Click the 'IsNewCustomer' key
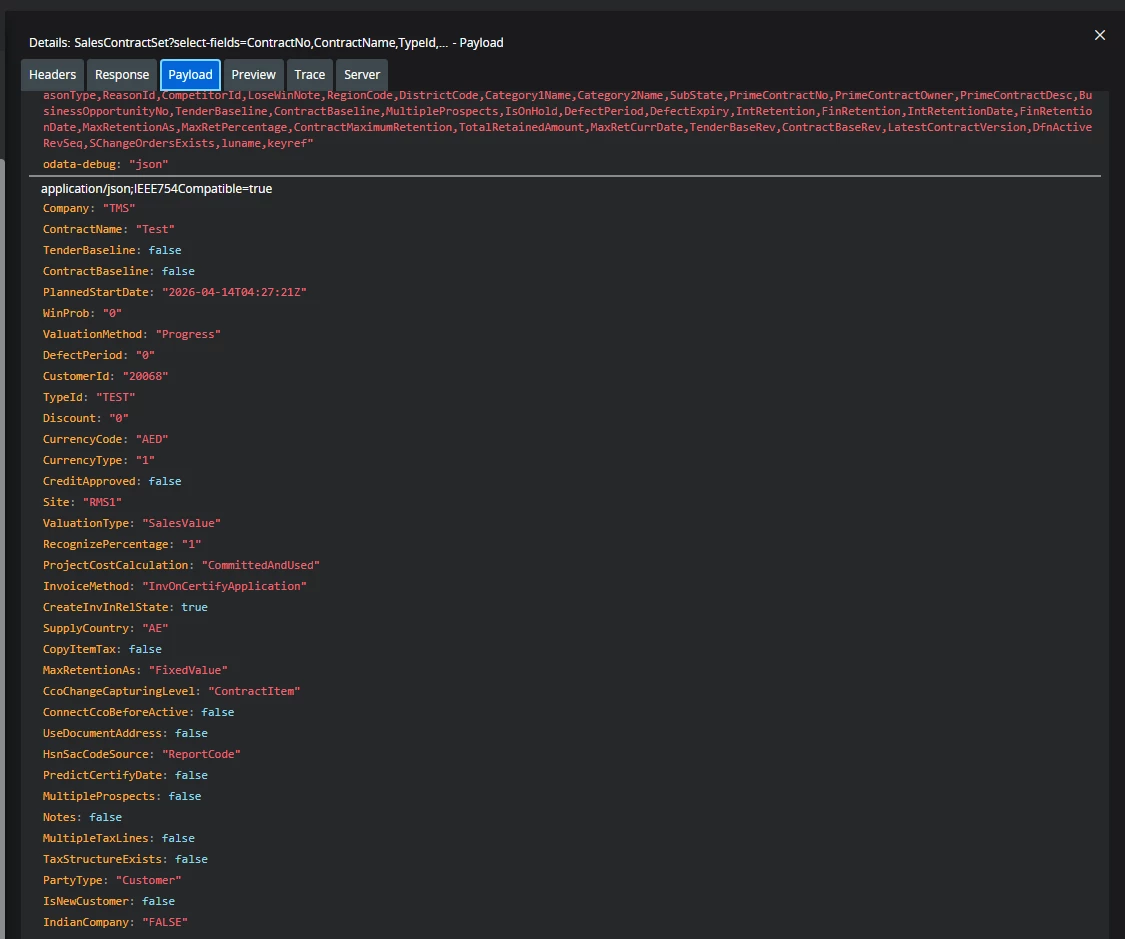The image size is (1125, 939). (85, 902)
